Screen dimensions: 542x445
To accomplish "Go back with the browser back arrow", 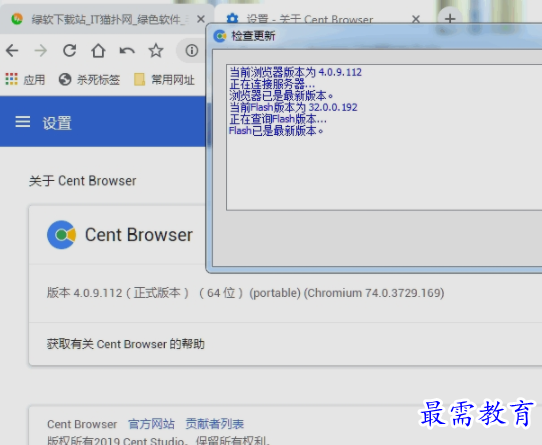I will (x=12, y=51).
